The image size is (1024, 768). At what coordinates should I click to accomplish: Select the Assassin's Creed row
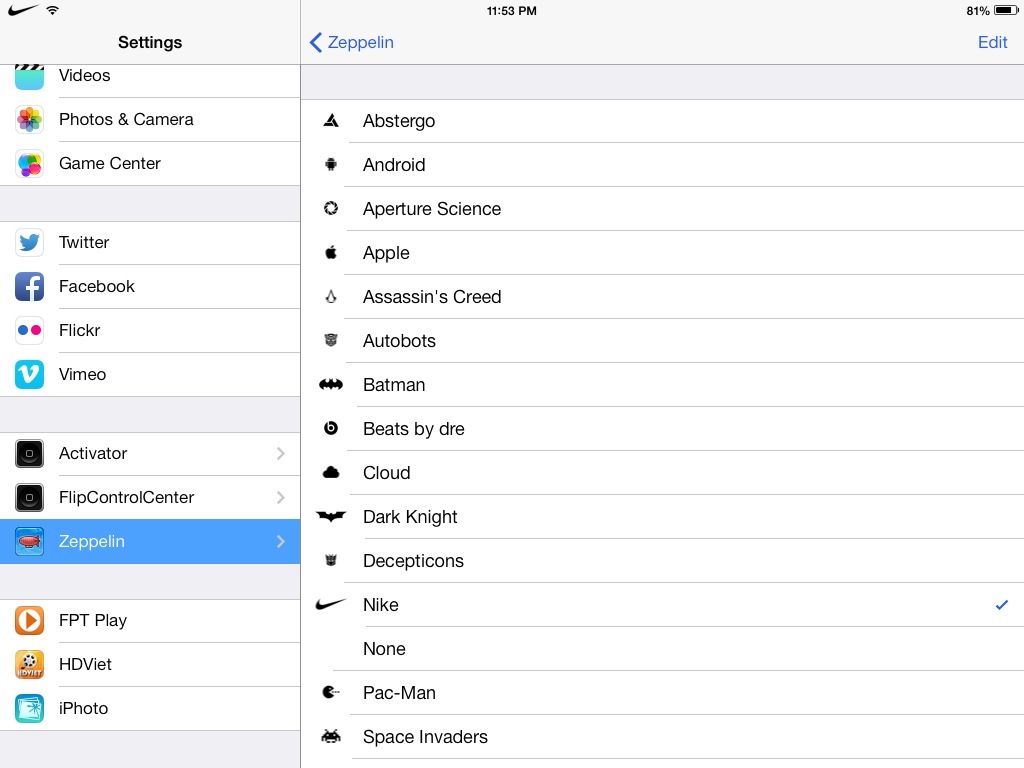(x=662, y=296)
